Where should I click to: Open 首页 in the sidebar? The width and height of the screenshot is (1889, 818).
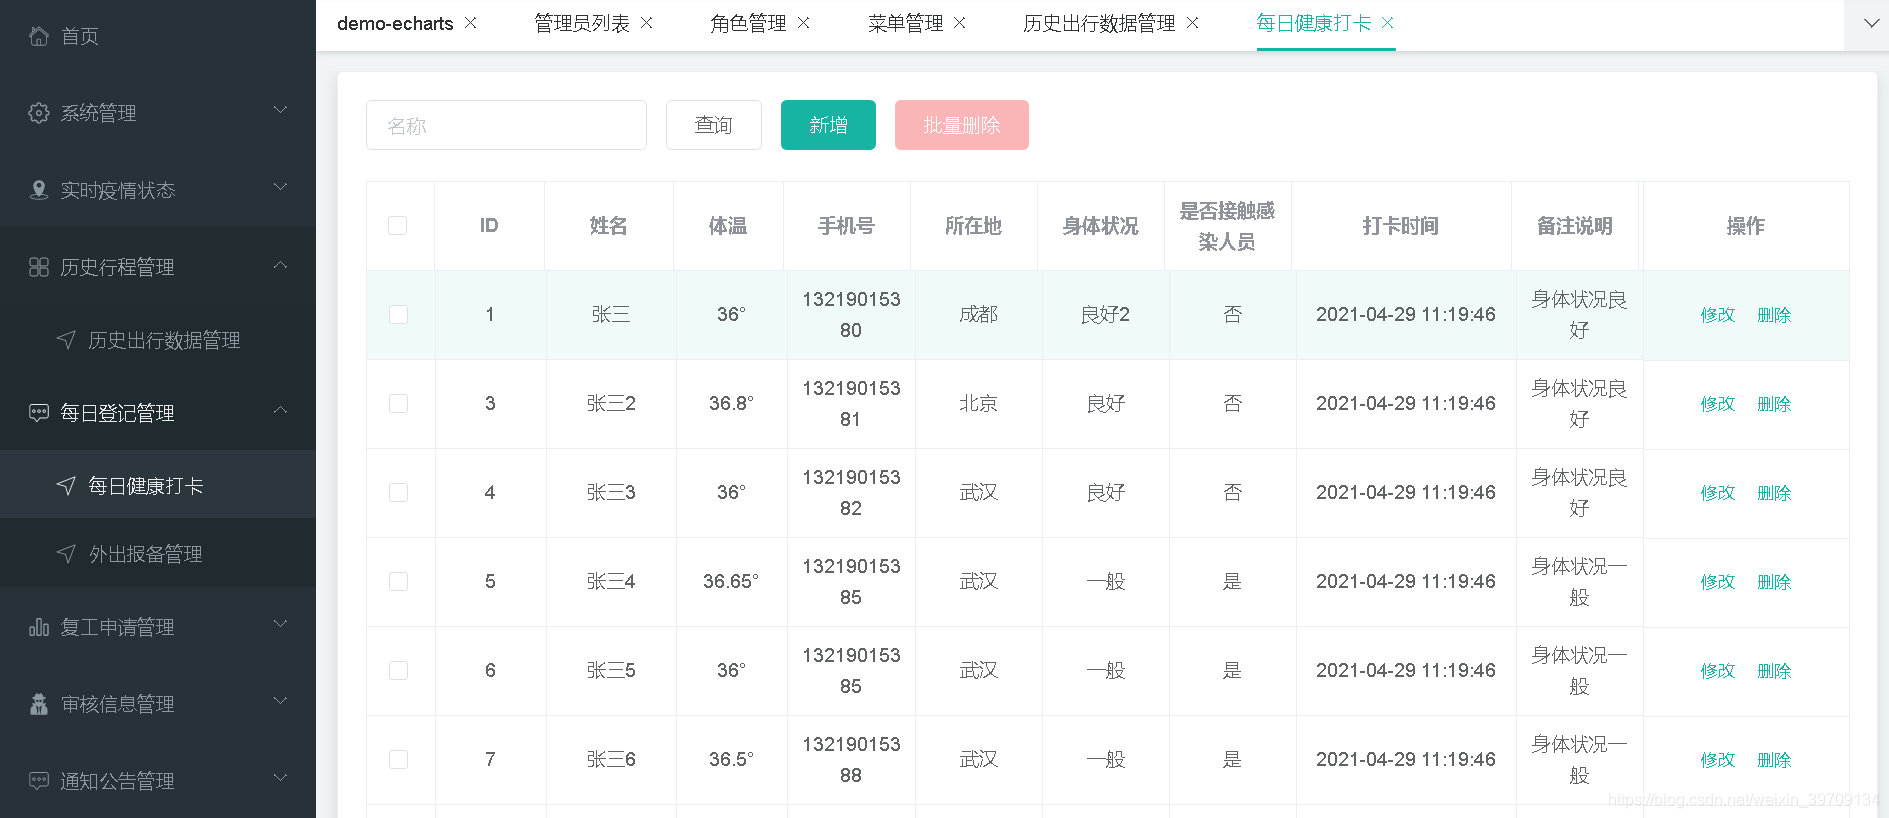158,36
